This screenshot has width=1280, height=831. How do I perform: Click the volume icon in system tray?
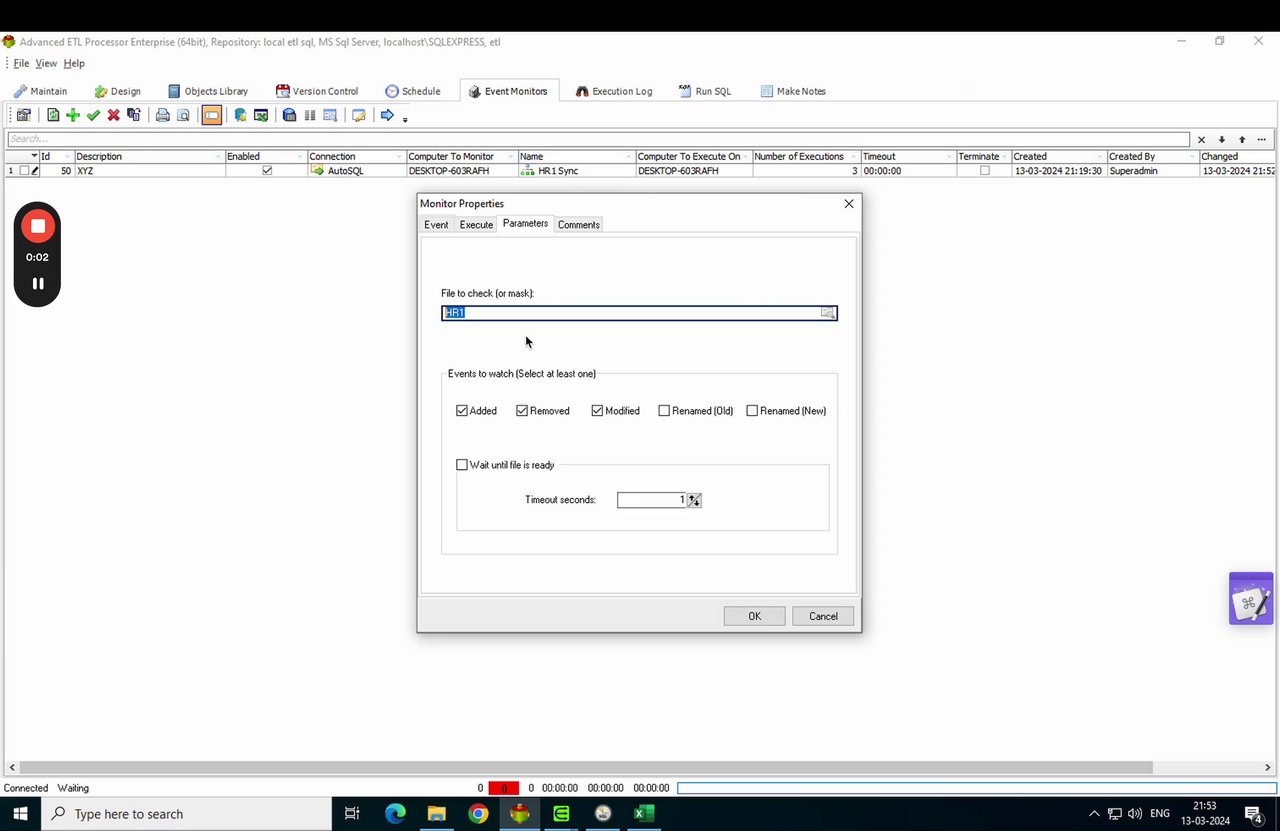tap(1135, 814)
